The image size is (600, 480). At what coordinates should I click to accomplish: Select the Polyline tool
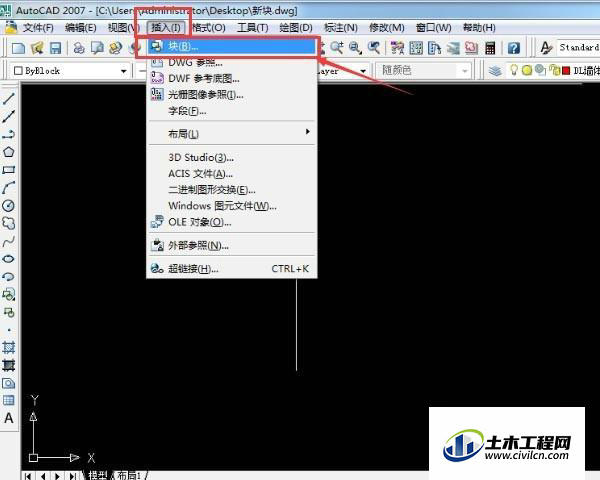point(8,134)
